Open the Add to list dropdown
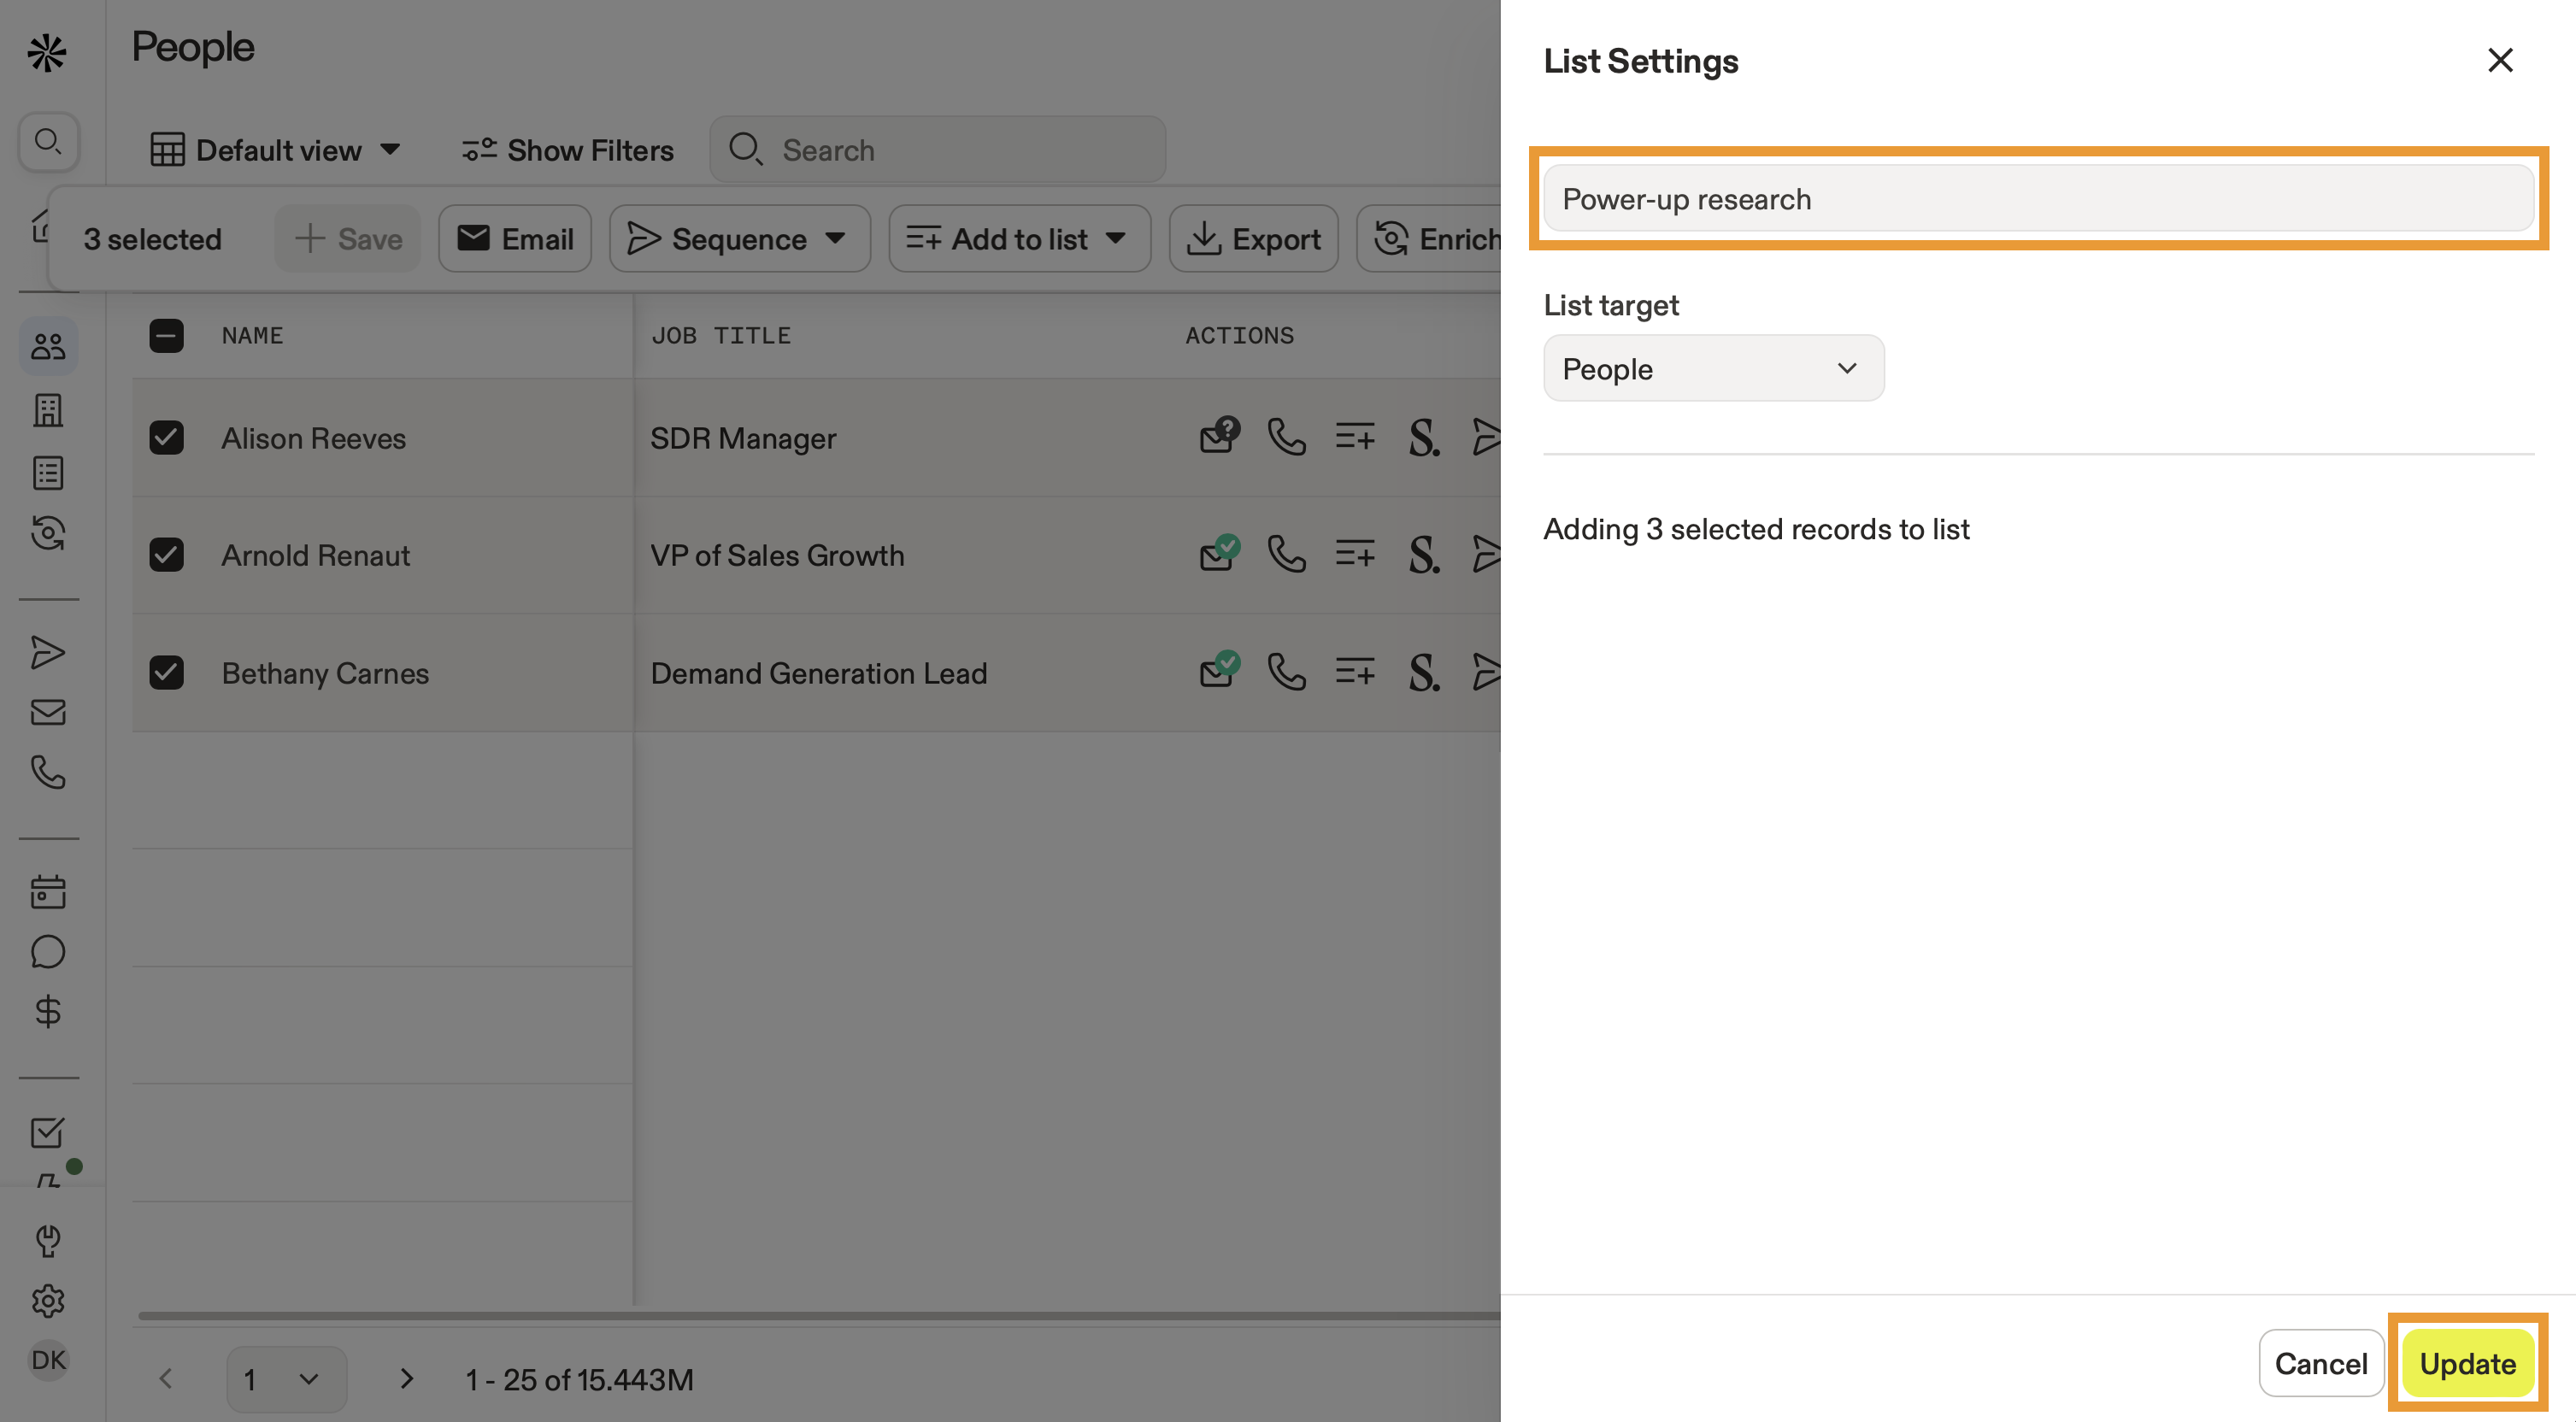The height and width of the screenshot is (1422, 2576). (x=1018, y=239)
